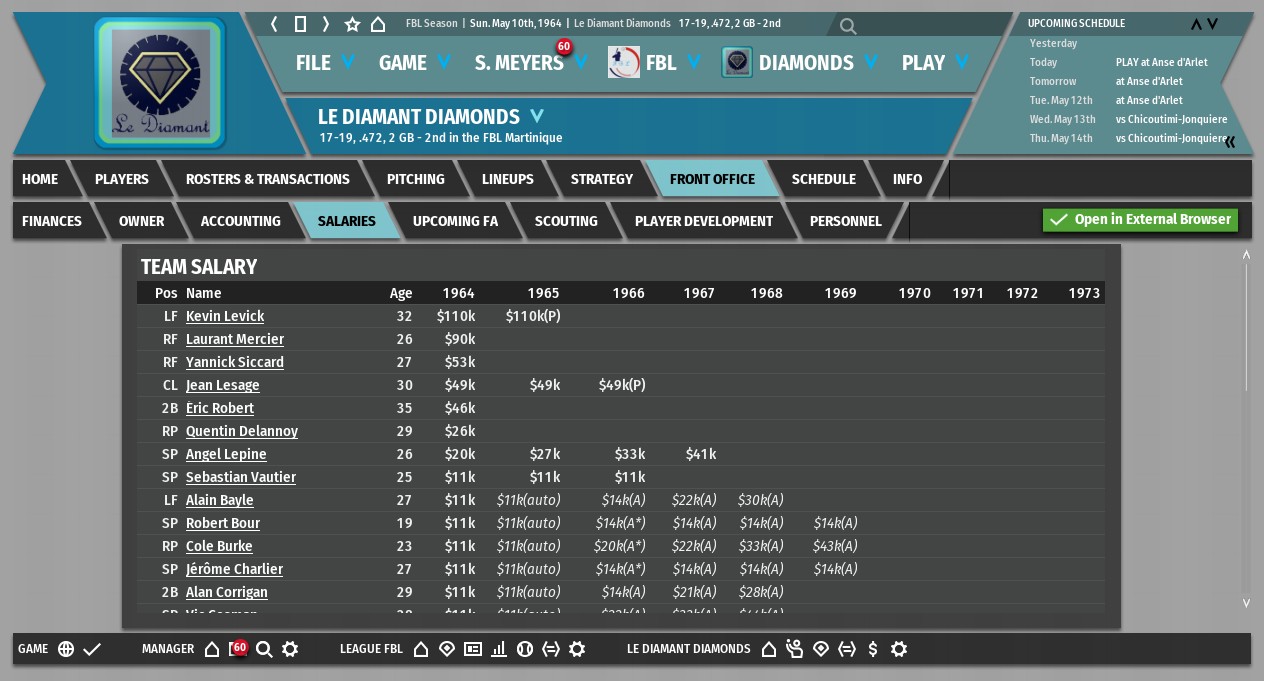Open Angel Lepine player link

point(226,454)
